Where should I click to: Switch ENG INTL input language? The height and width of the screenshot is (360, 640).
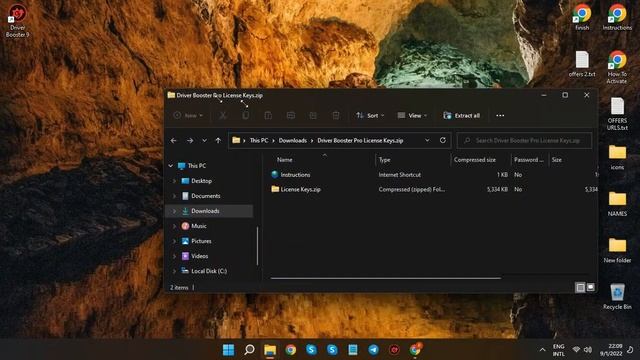(x=558, y=350)
